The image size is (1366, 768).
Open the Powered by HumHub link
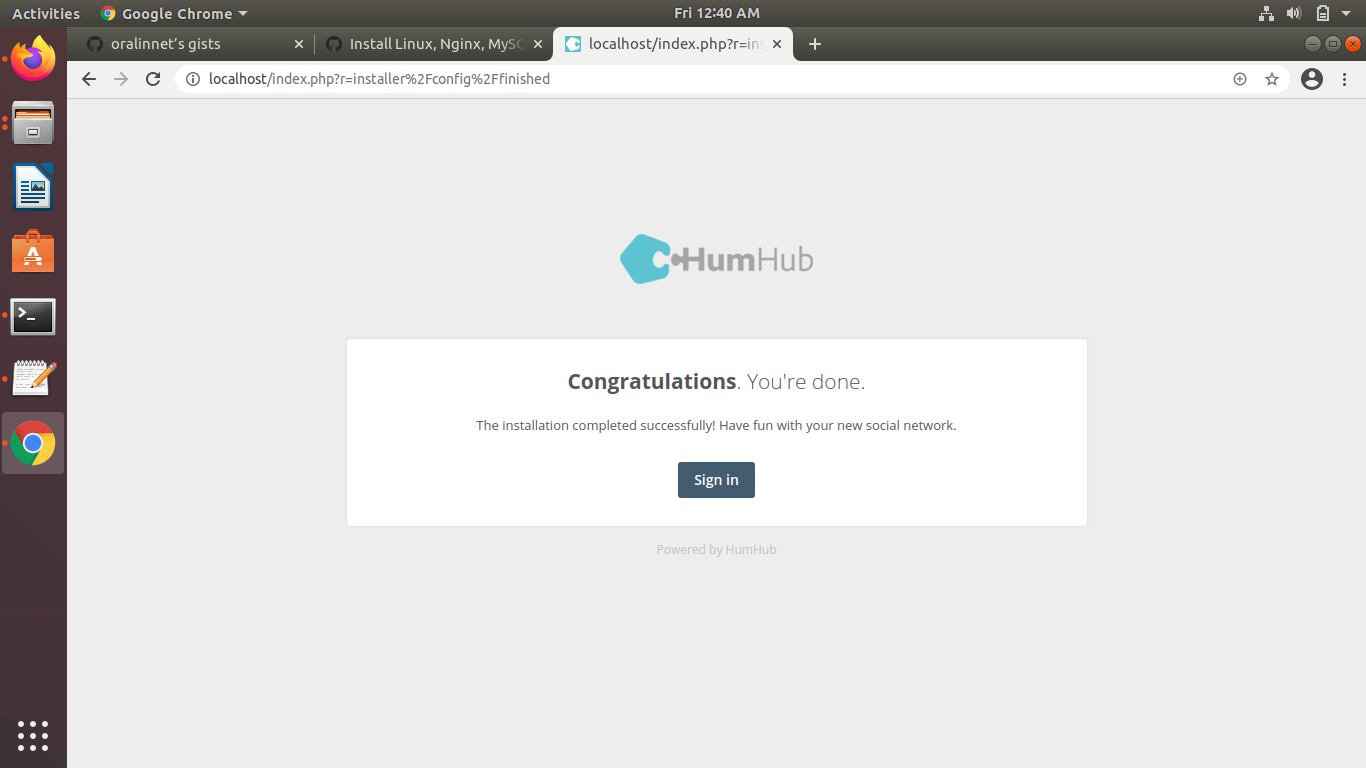coord(716,549)
